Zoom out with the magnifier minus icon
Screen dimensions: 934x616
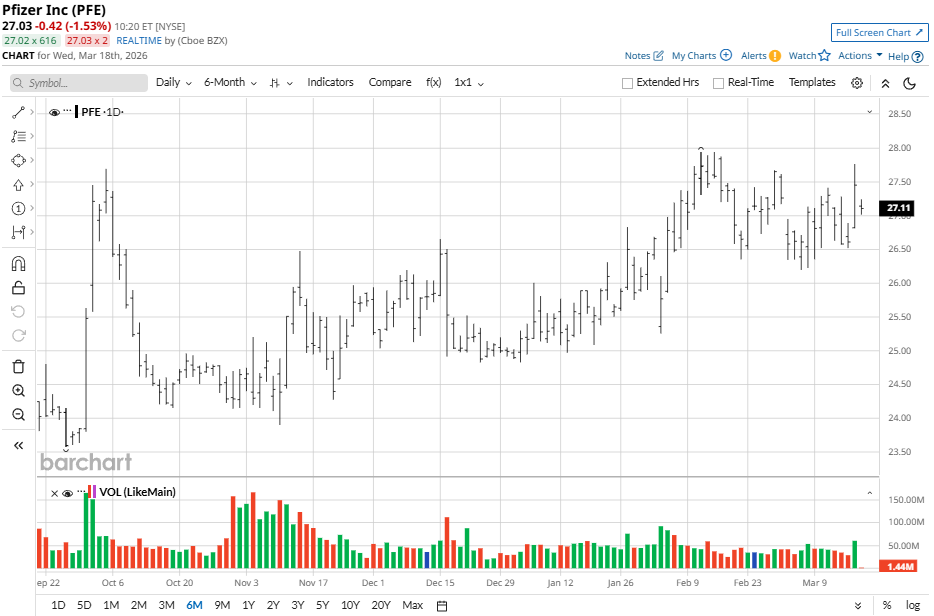[x=18, y=415]
